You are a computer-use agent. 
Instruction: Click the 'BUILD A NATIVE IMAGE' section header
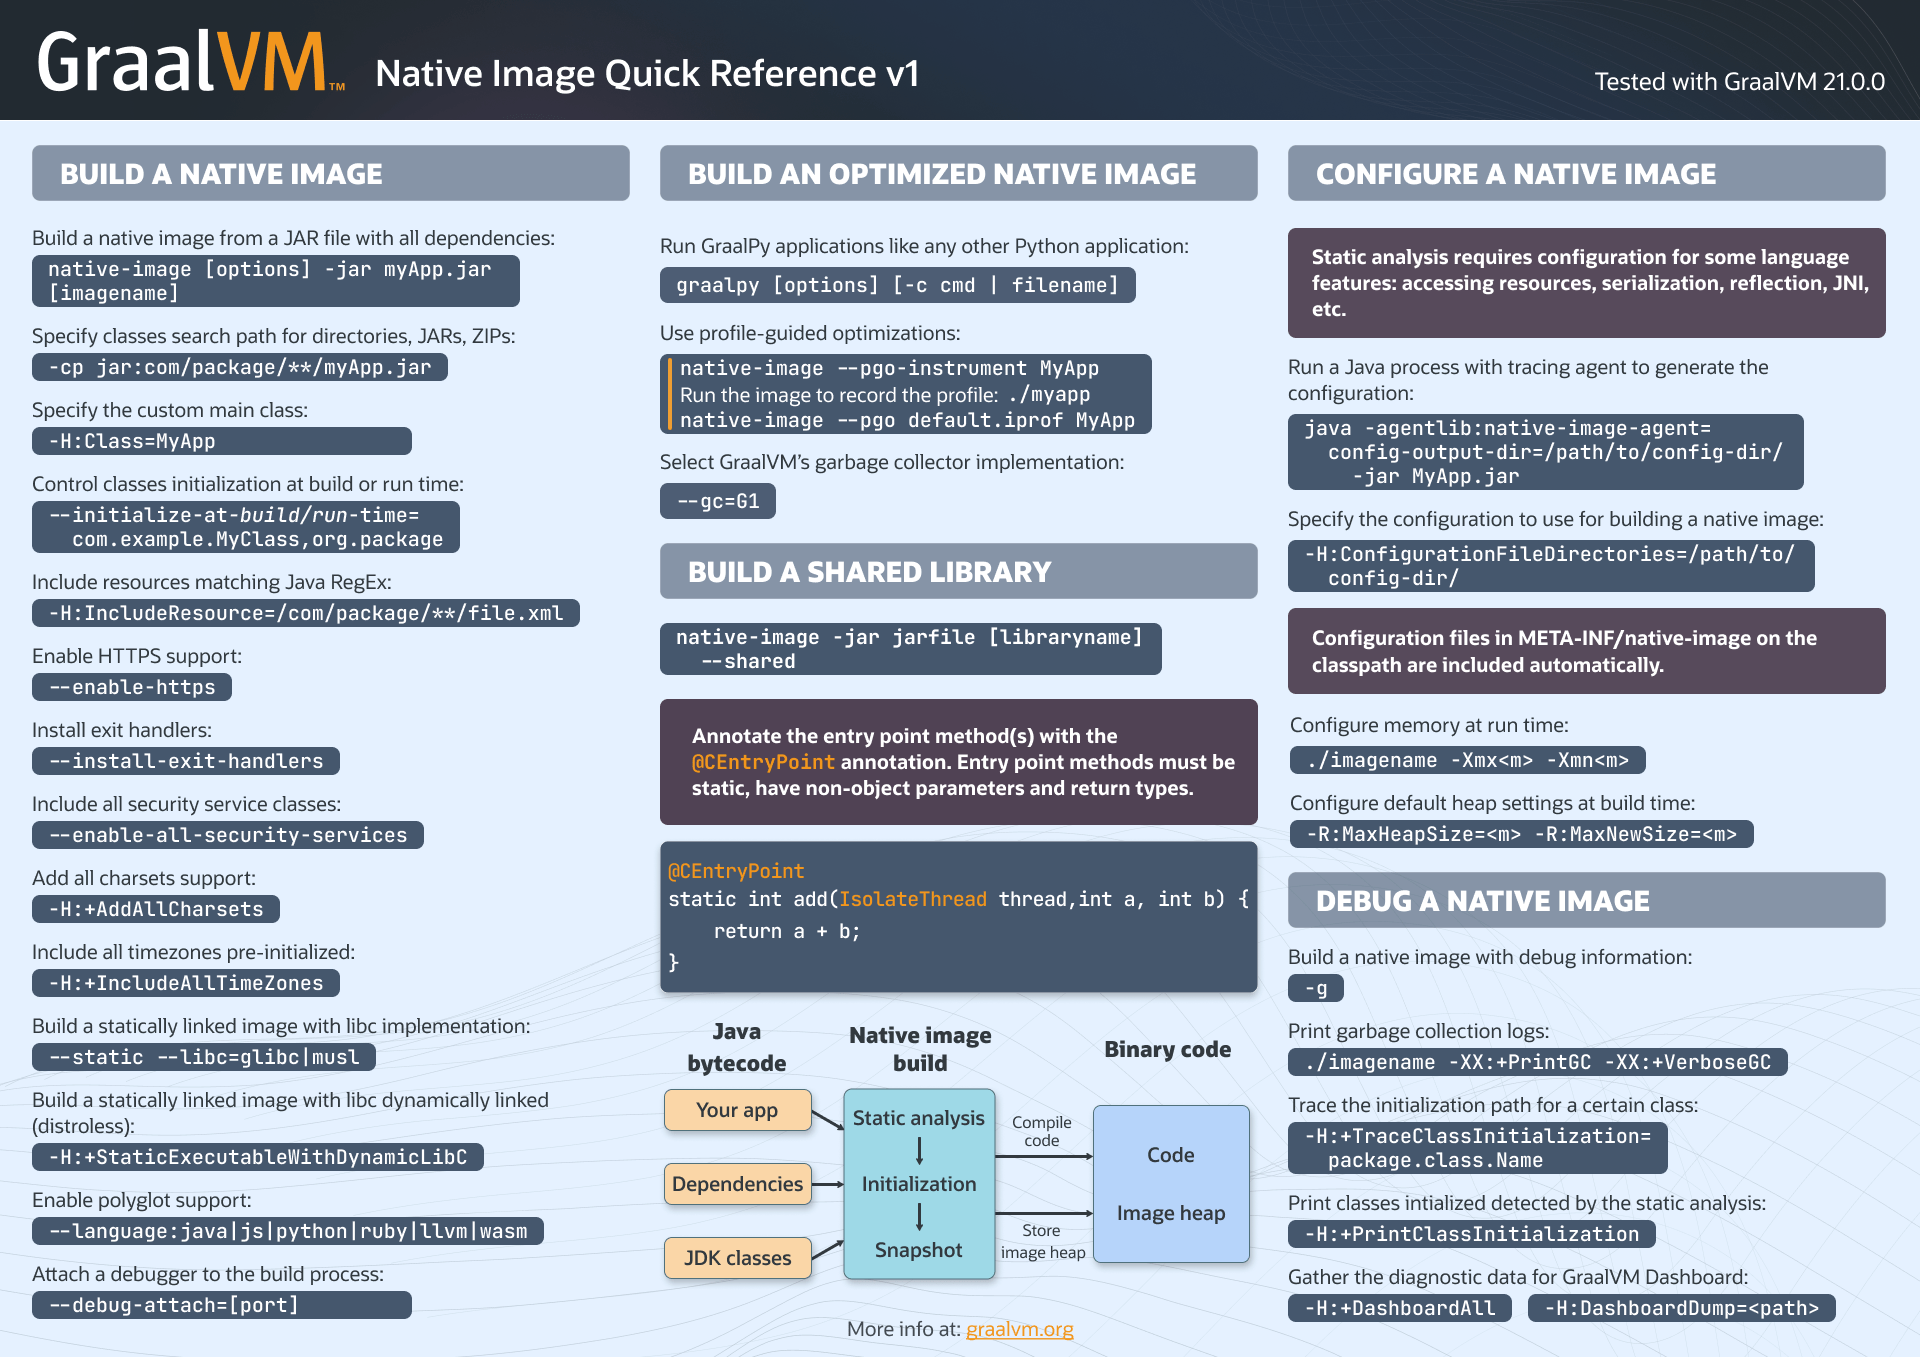331,173
